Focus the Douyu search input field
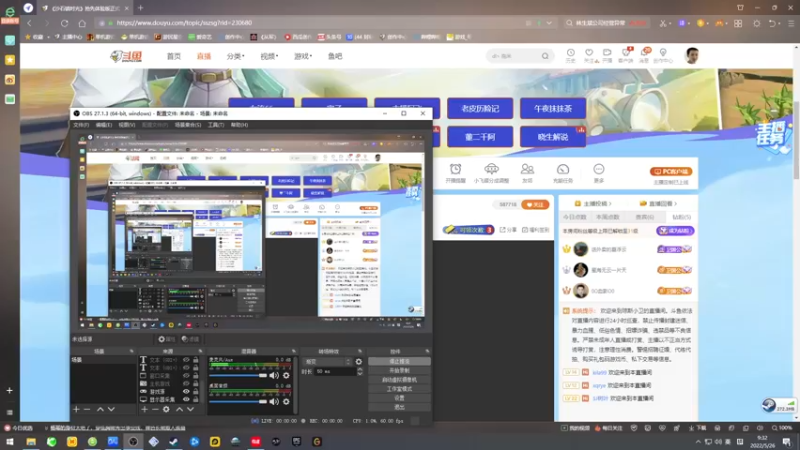 (x=514, y=56)
